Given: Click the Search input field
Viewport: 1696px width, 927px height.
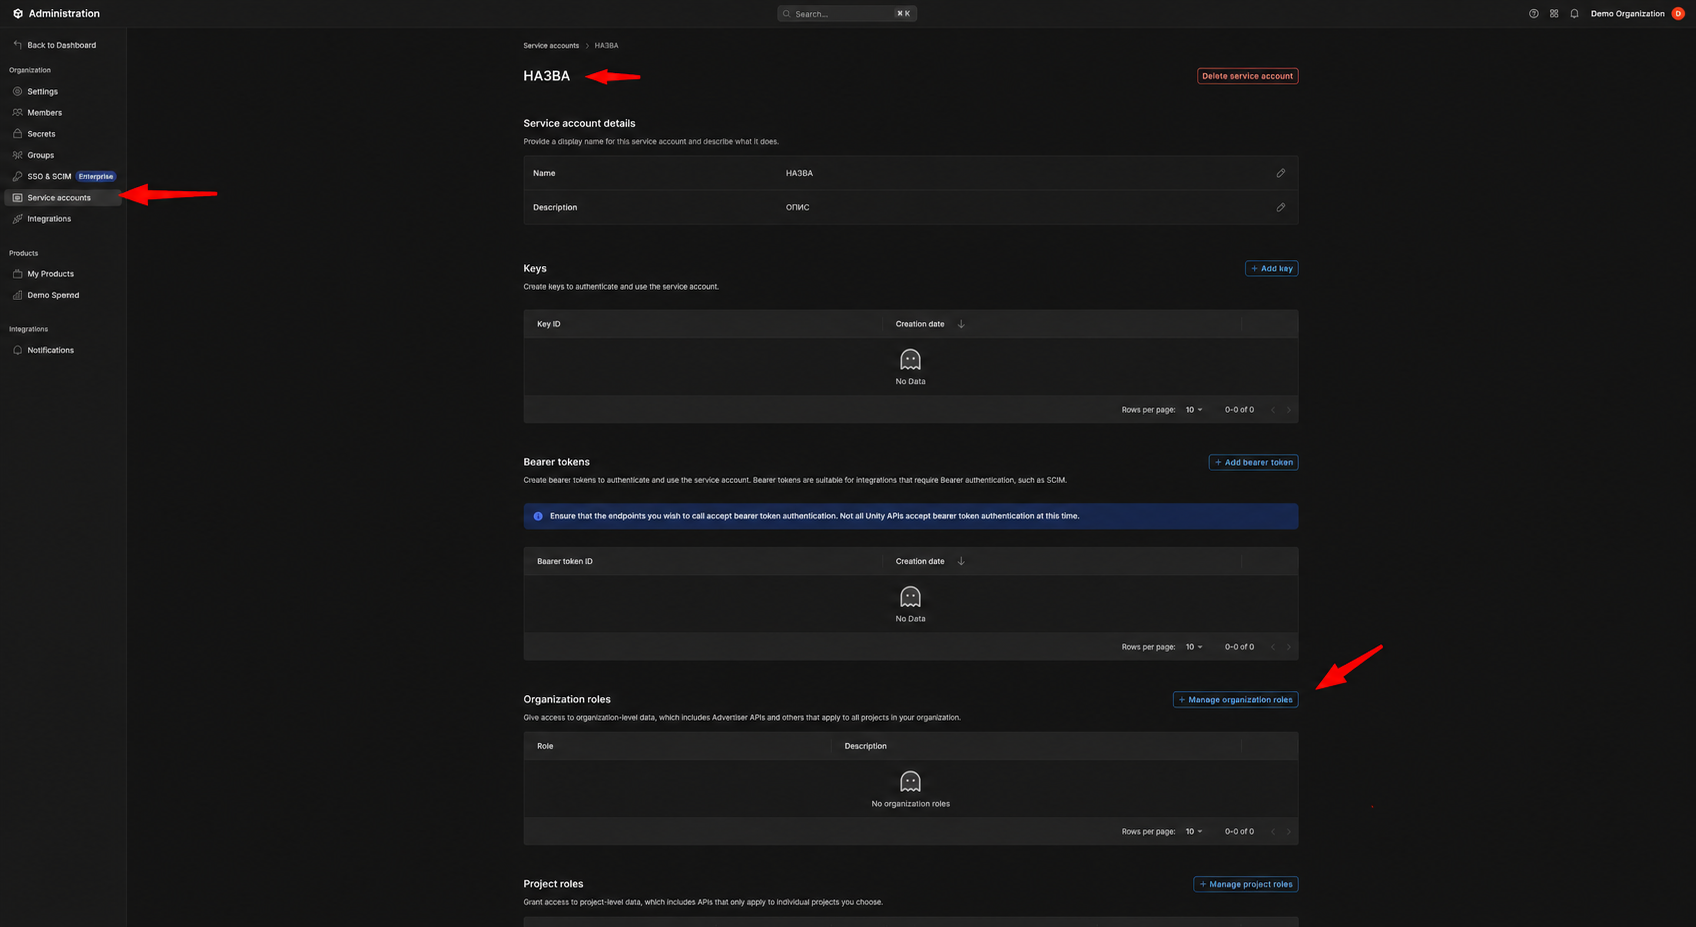Looking at the screenshot, I should [847, 14].
